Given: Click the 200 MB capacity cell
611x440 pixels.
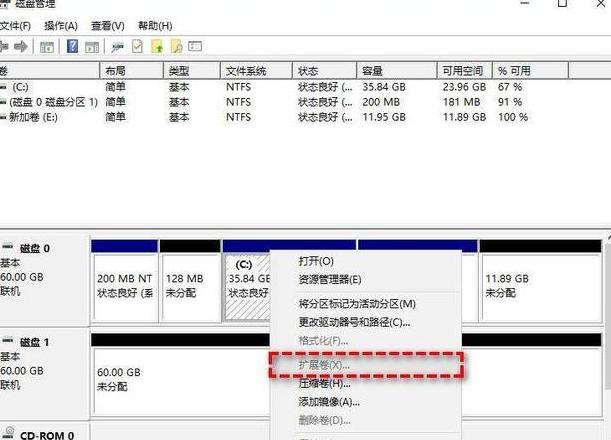Looking at the screenshot, I should [381, 102].
